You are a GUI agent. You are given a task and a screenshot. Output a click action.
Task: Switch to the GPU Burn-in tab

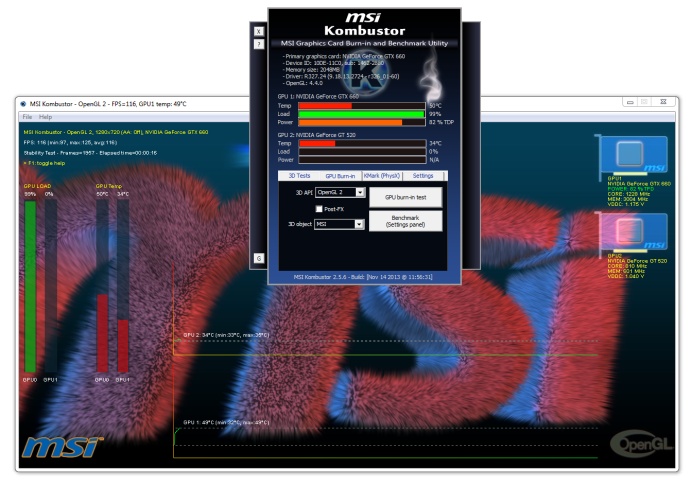point(340,176)
